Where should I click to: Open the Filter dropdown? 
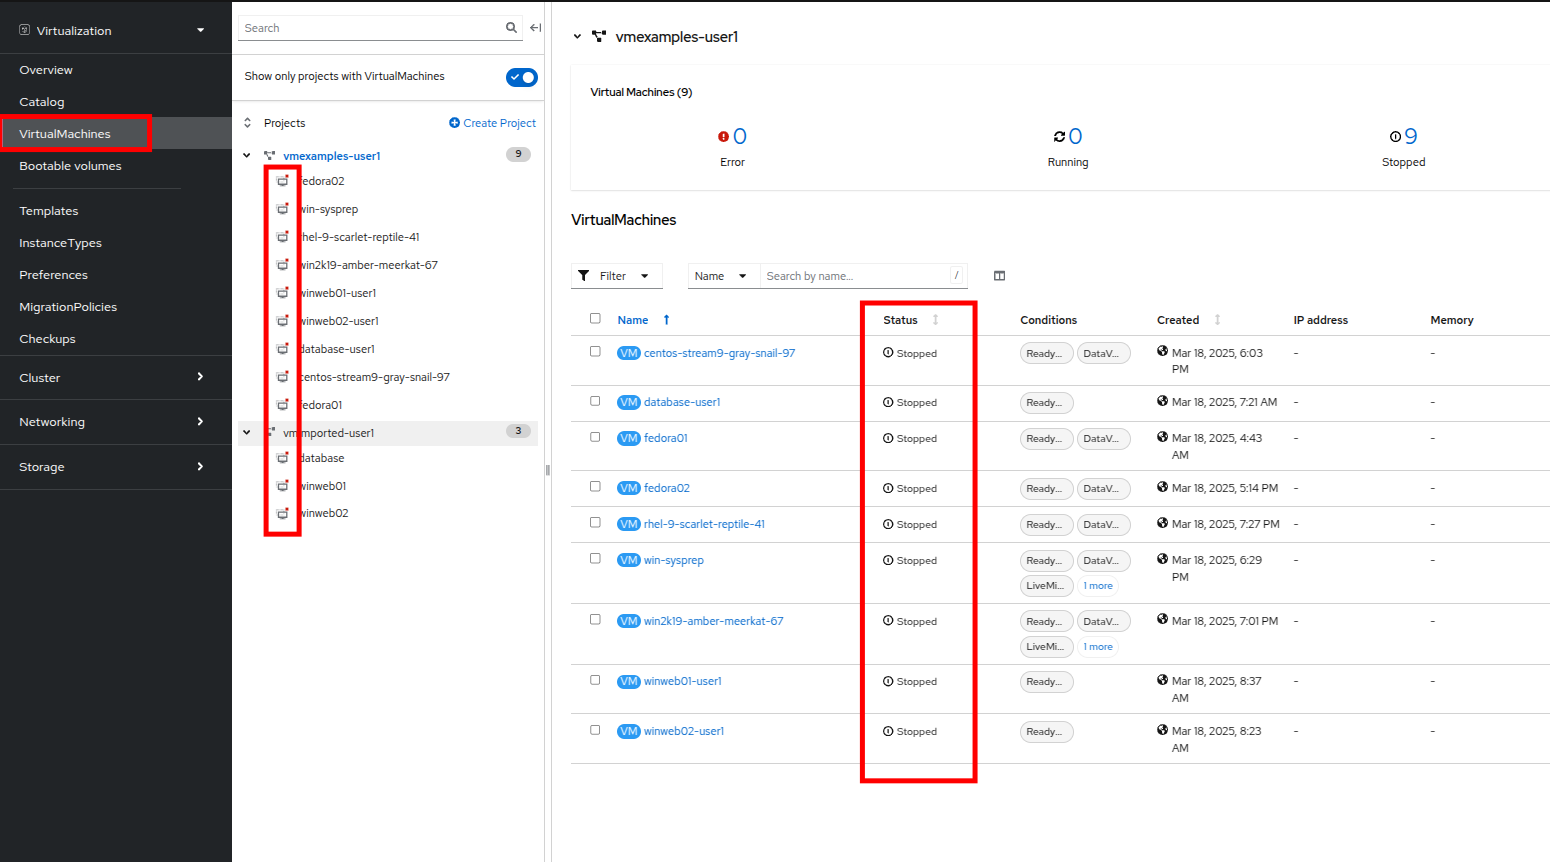pos(616,276)
